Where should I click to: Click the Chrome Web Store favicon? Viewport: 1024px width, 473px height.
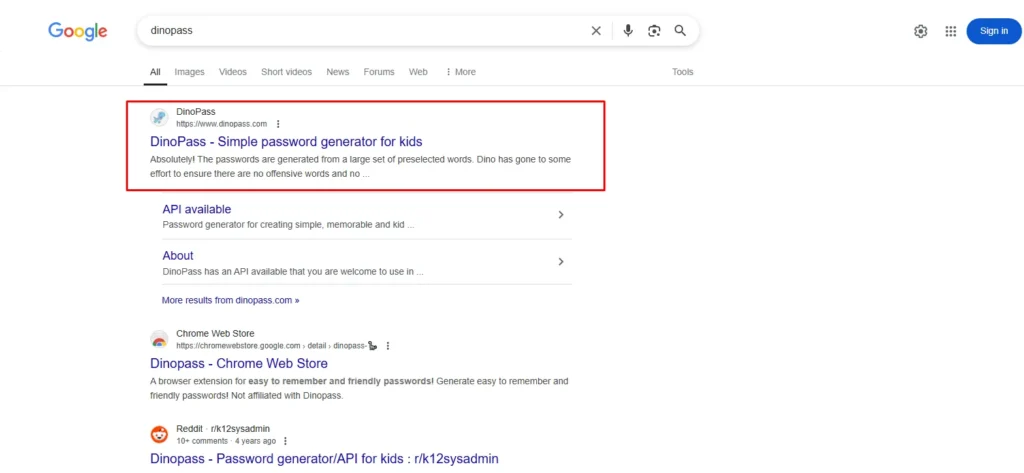tap(159, 339)
